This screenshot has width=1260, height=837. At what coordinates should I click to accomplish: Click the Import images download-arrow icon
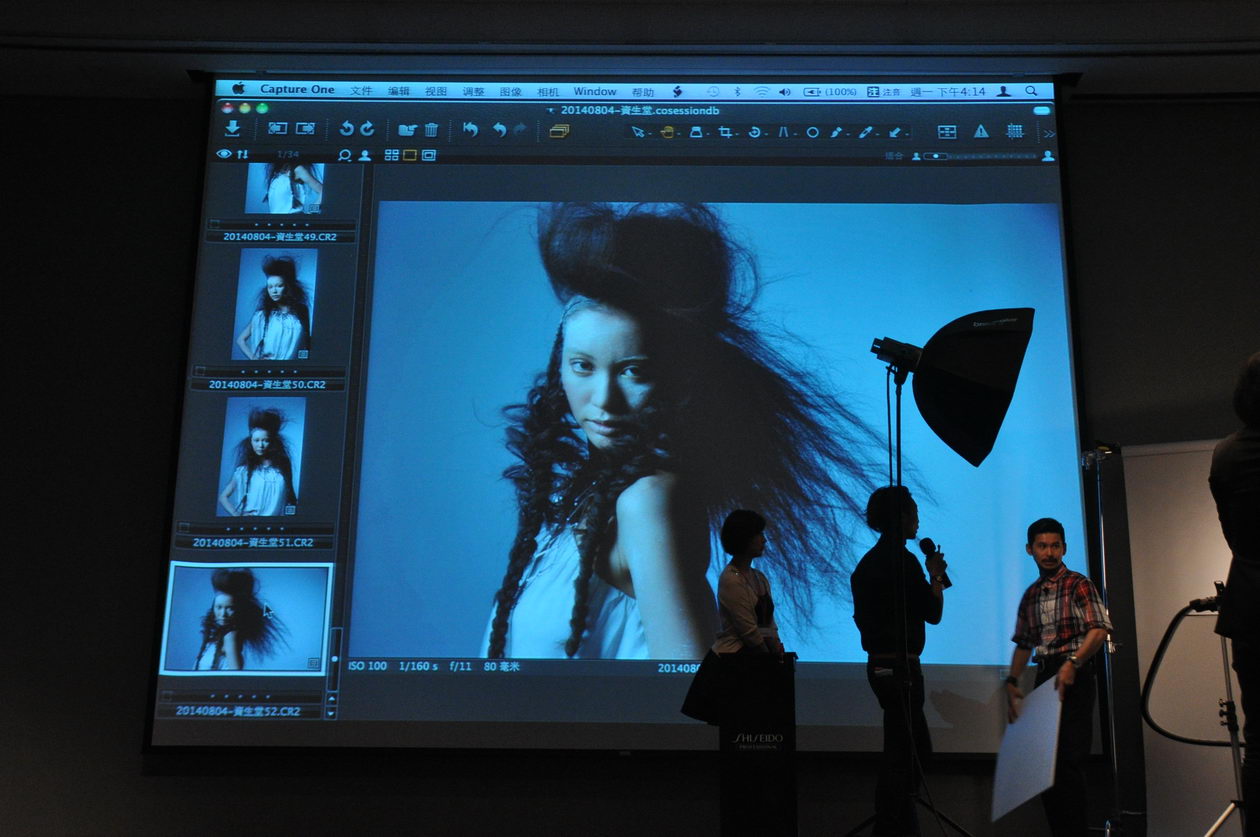232,128
